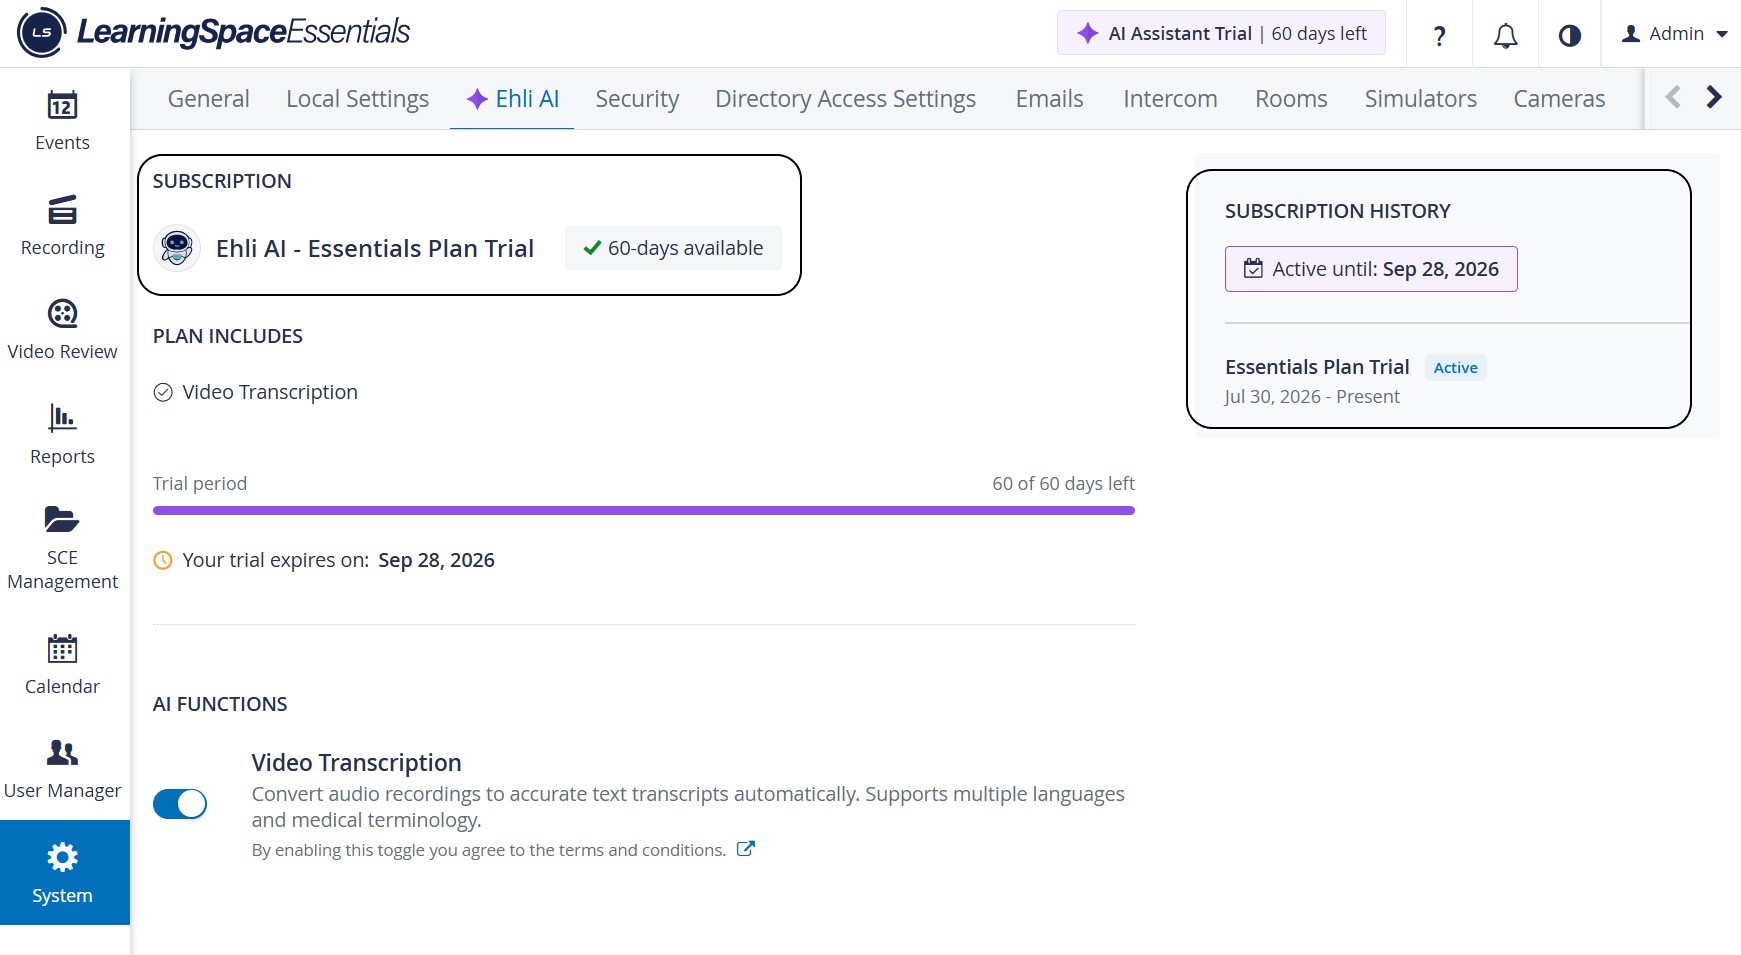Open the Recording section icon
The width and height of the screenshot is (1741, 955).
pos(62,210)
